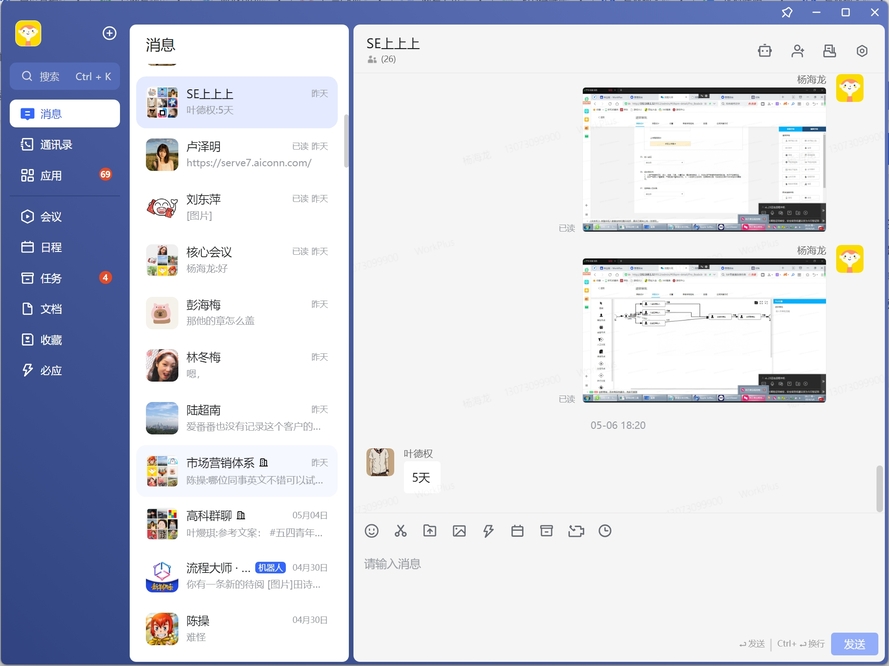This screenshot has width=889, height=666.
Task: Click the 任务 red badge showing 4
Action: (x=105, y=278)
